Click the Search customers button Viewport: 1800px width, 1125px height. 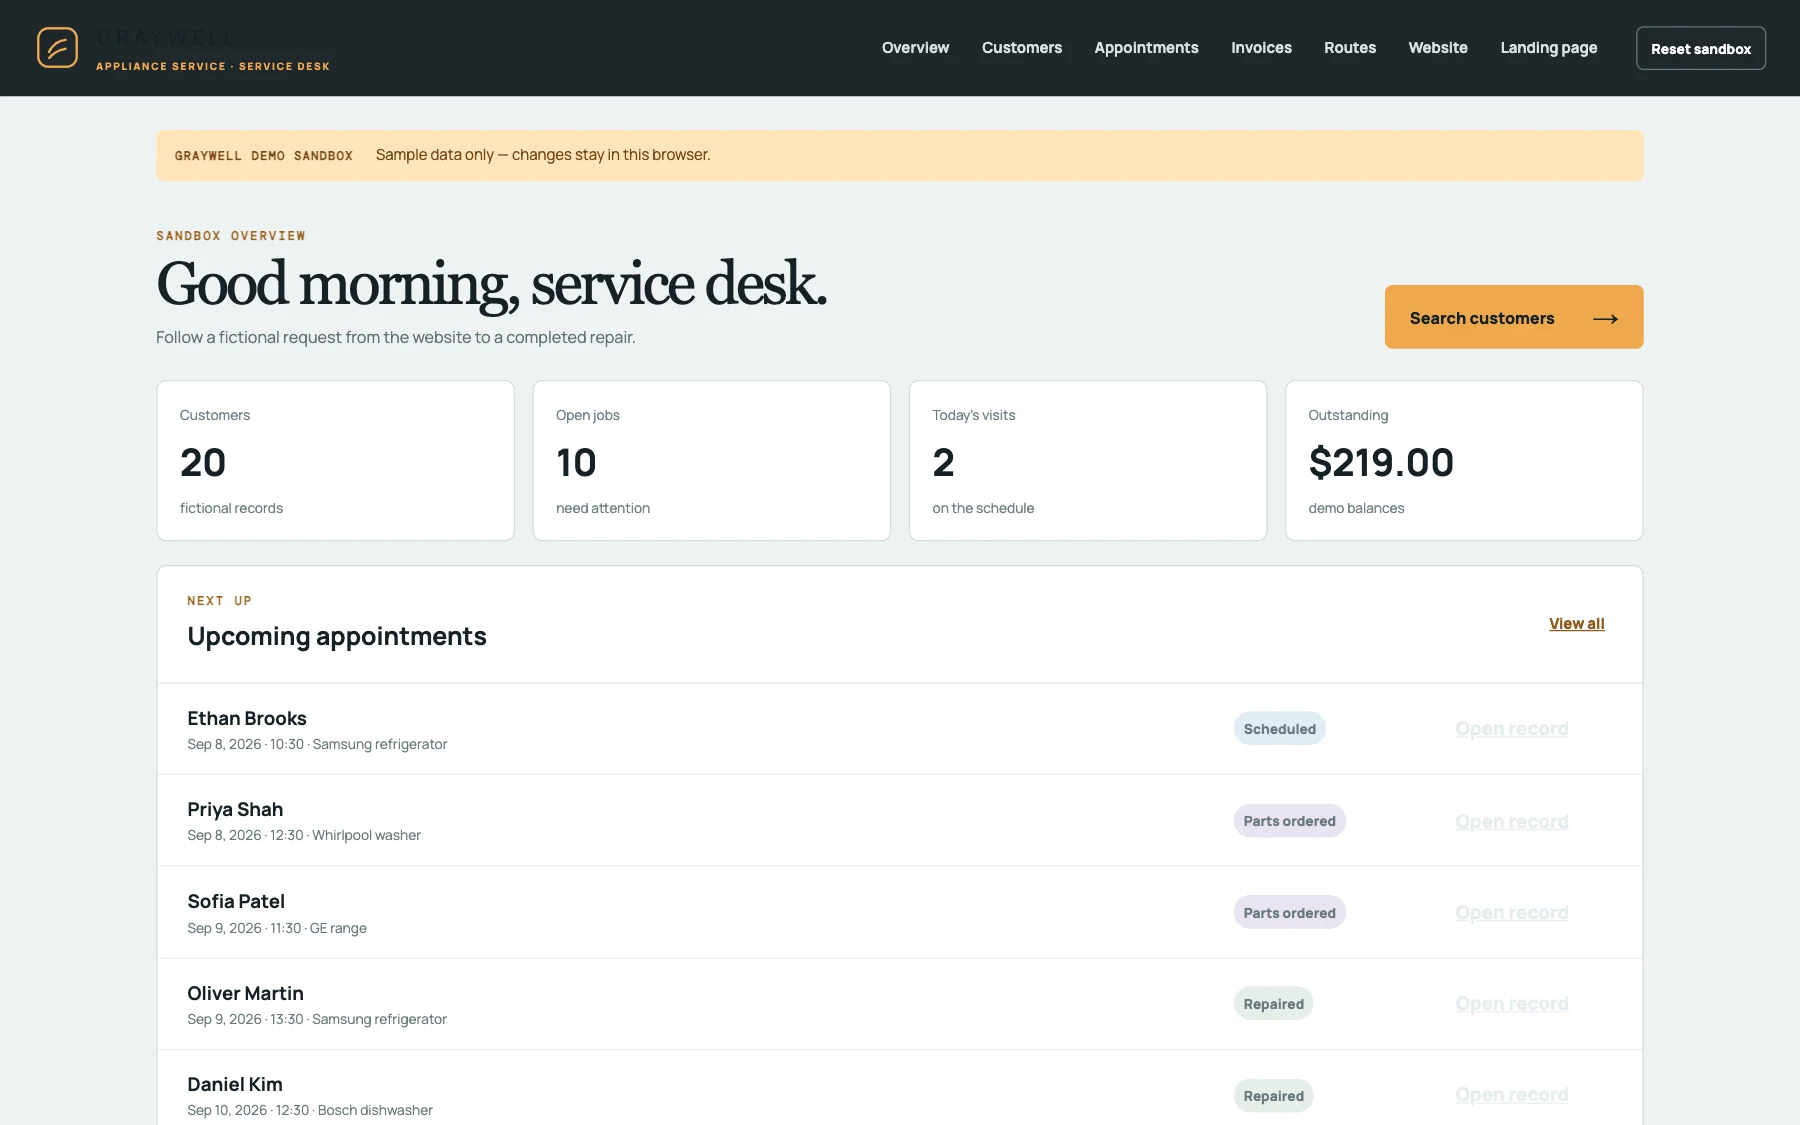[1513, 317]
